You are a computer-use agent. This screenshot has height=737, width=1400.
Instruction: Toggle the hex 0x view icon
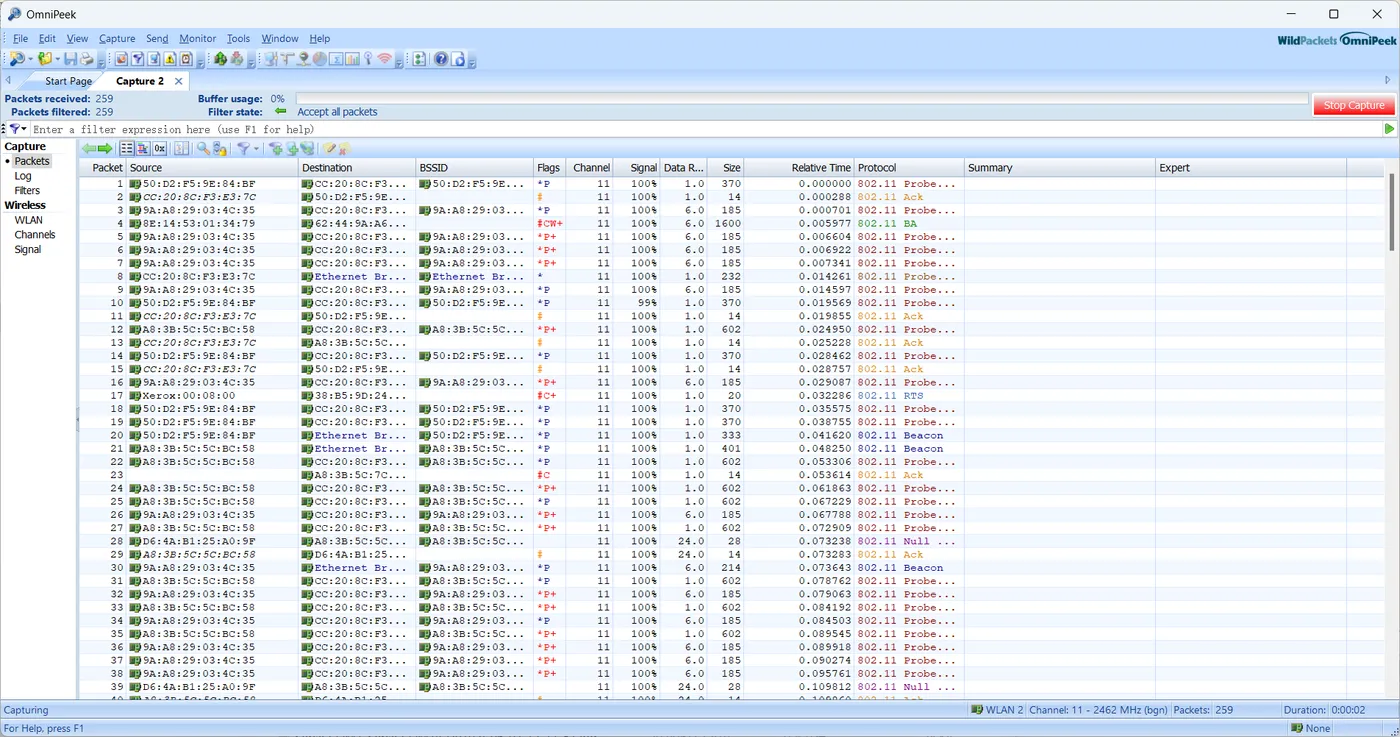[159, 148]
